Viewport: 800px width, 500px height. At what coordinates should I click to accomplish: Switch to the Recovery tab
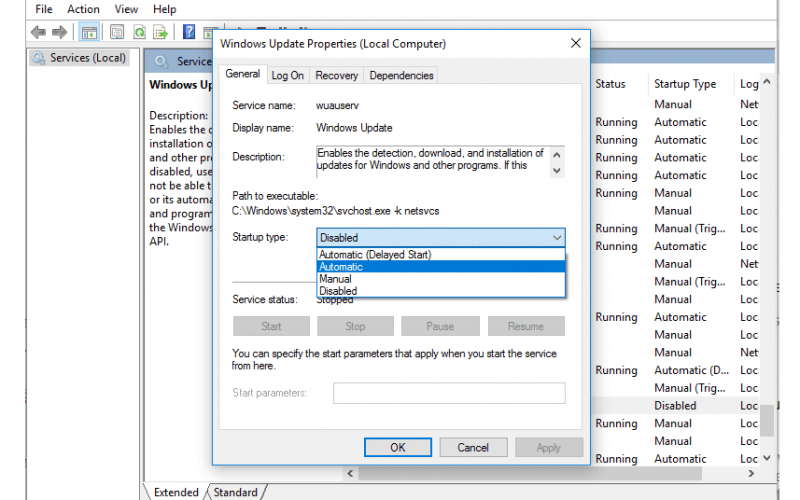[x=336, y=76]
